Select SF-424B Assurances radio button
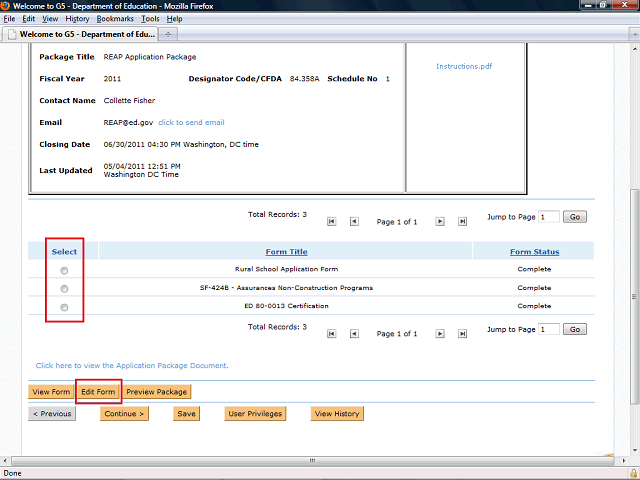The width and height of the screenshot is (640, 480). click(x=64, y=288)
